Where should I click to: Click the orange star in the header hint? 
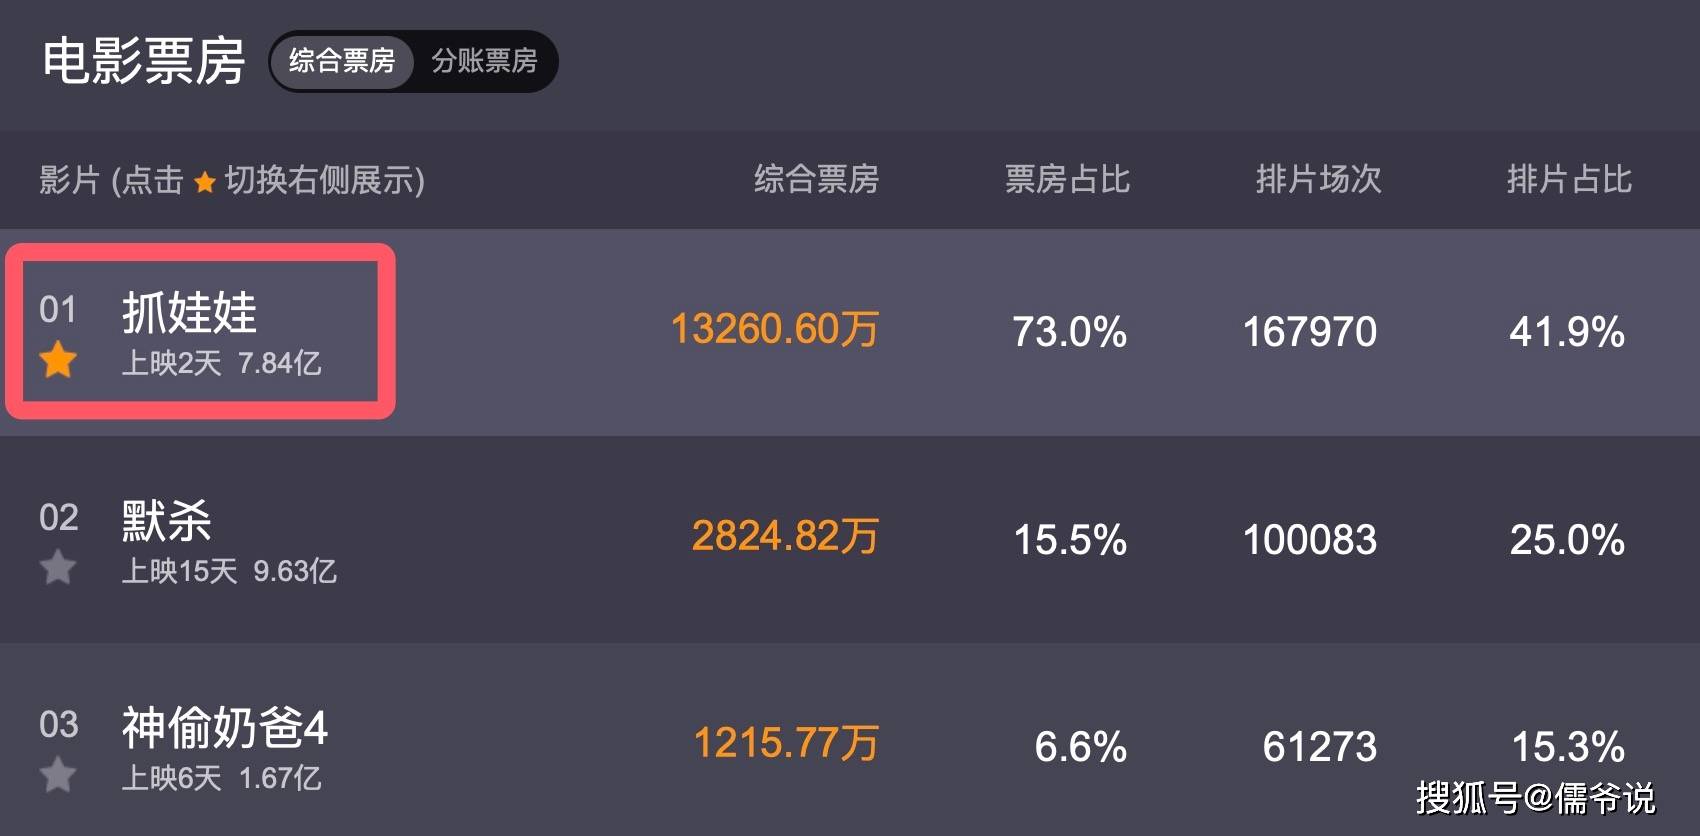[205, 182]
